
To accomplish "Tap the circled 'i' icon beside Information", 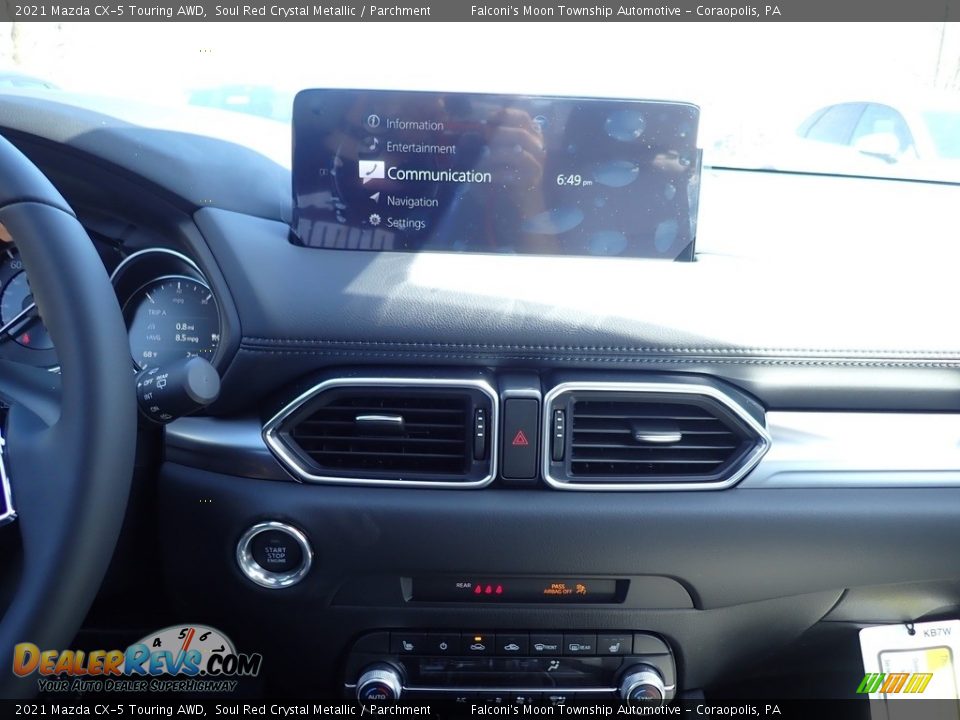I will (373, 121).
